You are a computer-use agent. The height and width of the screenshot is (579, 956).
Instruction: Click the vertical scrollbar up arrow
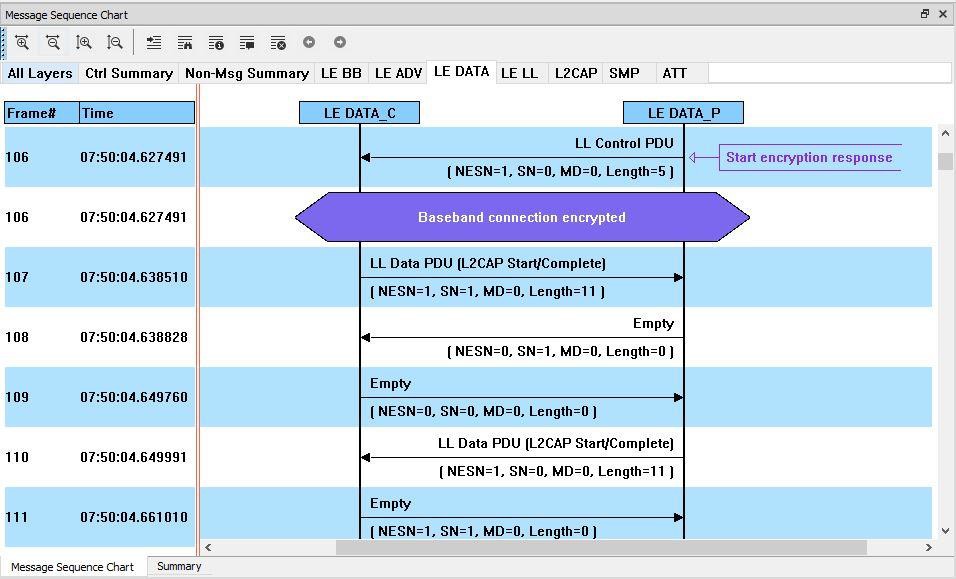coord(945,133)
